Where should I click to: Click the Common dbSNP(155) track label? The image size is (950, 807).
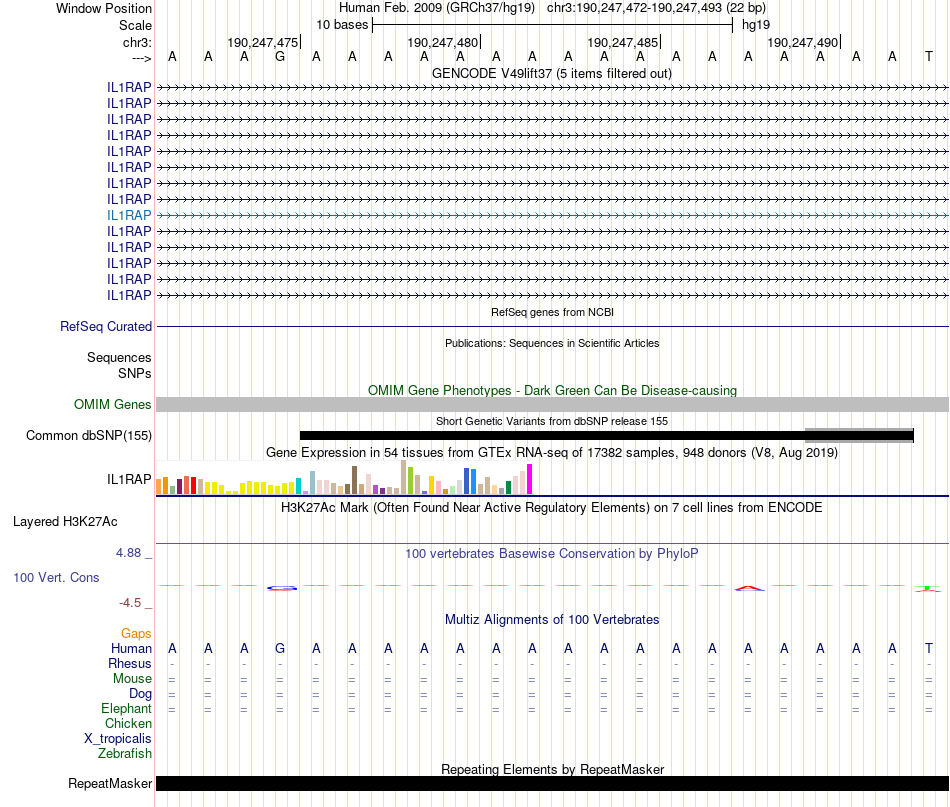(x=89, y=436)
